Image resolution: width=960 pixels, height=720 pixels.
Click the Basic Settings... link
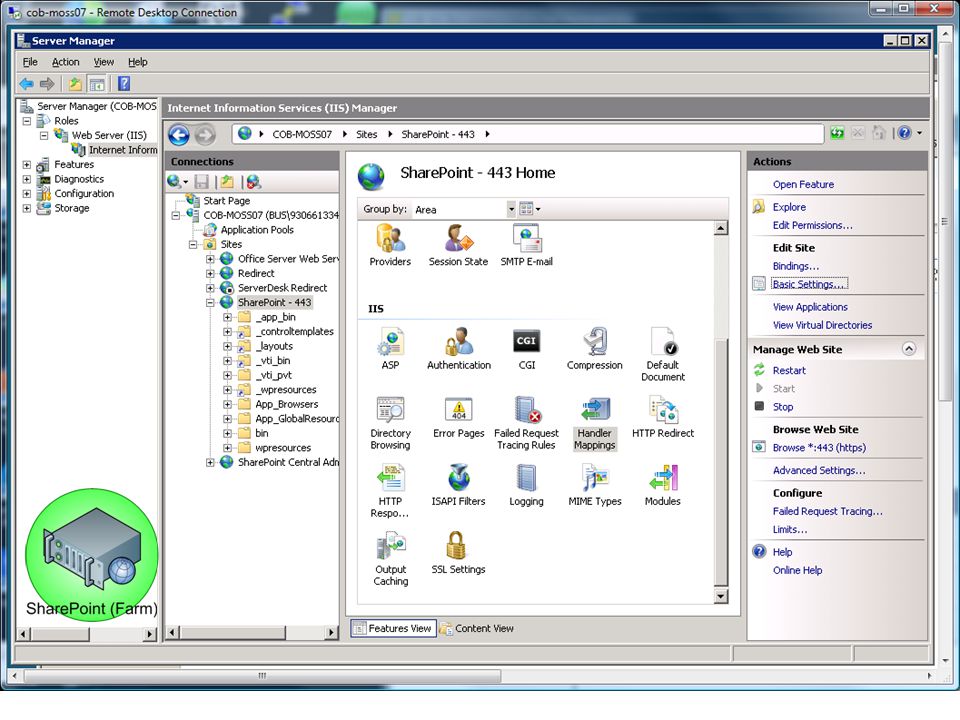[x=809, y=284]
